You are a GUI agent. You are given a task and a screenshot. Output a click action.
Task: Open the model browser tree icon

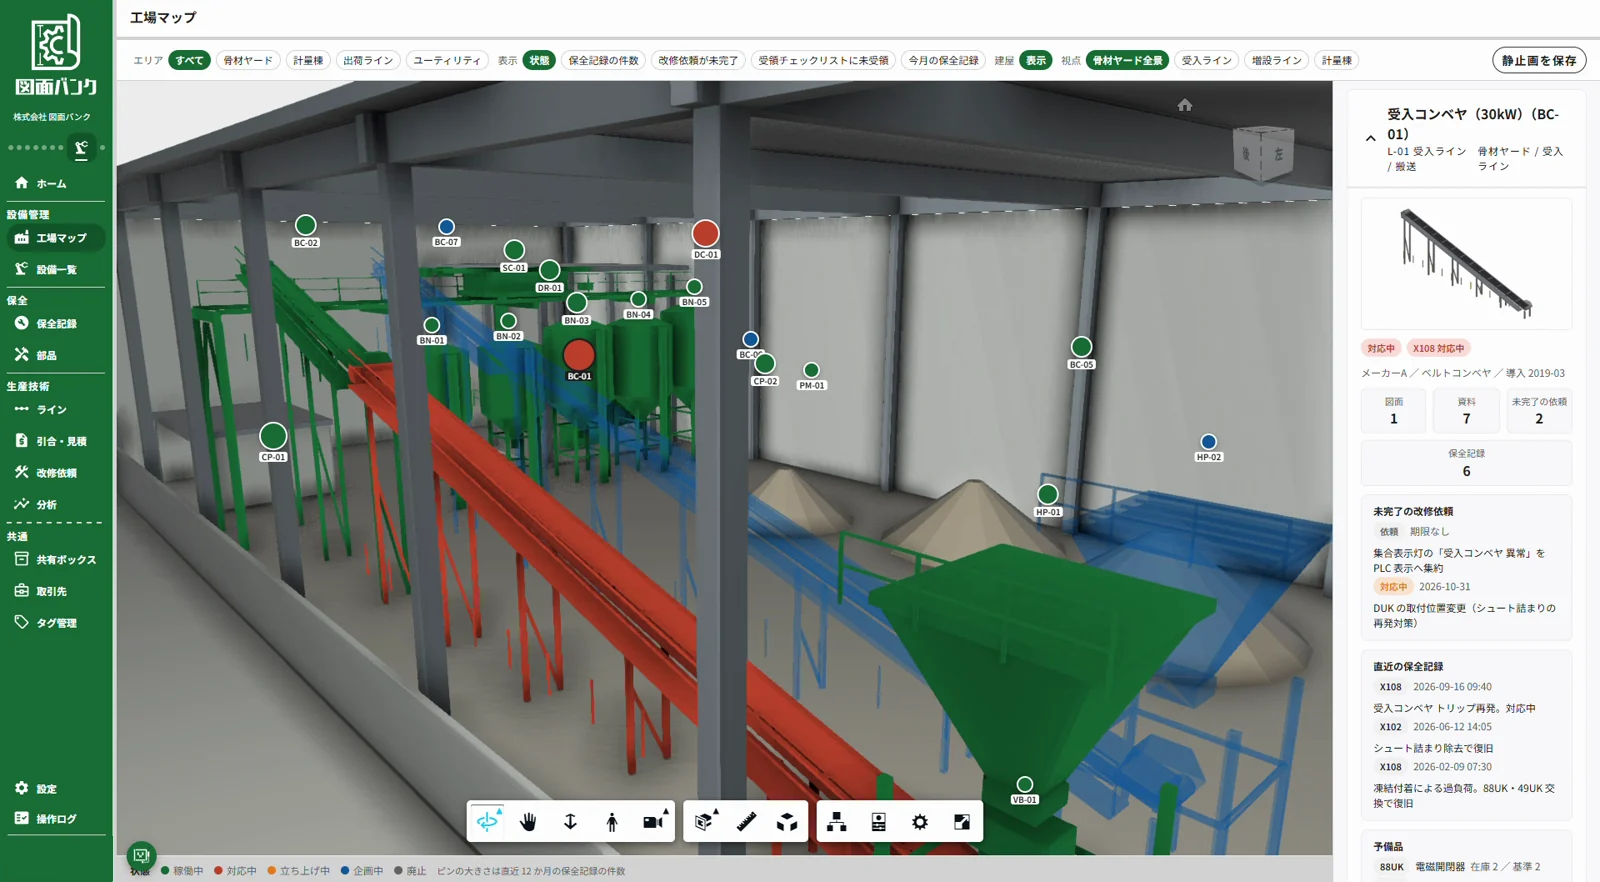point(837,822)
